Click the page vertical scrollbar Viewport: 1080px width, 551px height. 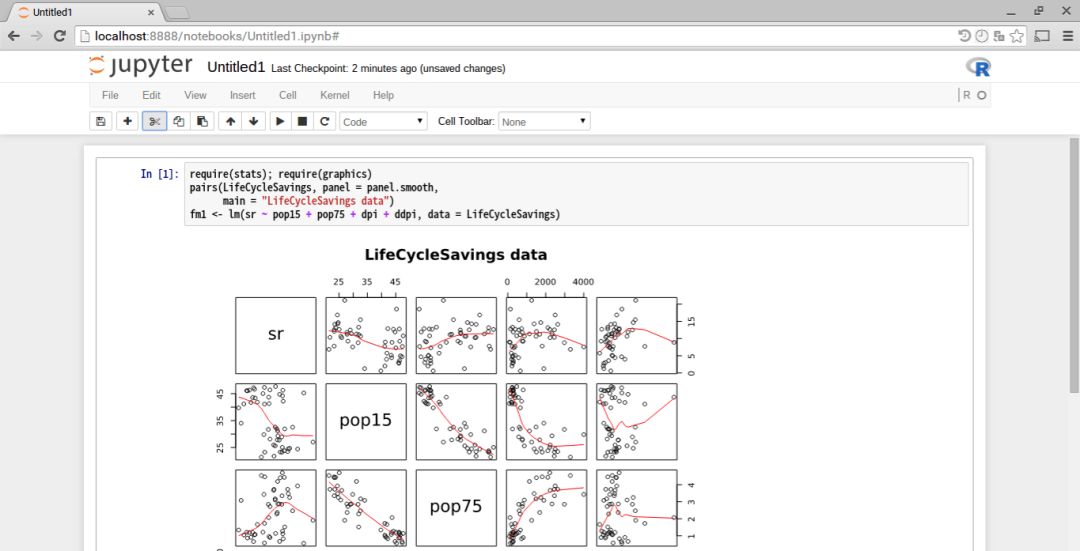pyautogui.click(x=1074, y=265)
